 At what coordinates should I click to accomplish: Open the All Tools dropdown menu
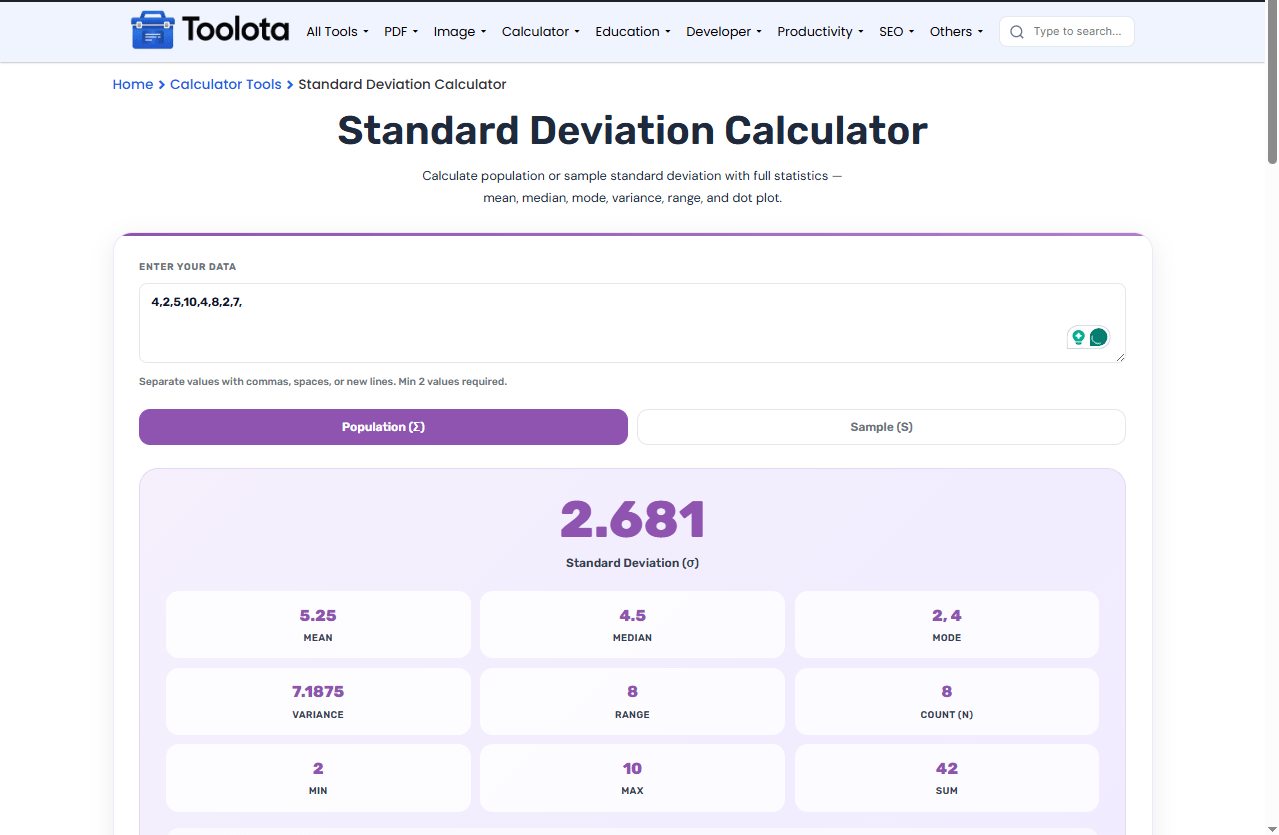click(337, 32)
